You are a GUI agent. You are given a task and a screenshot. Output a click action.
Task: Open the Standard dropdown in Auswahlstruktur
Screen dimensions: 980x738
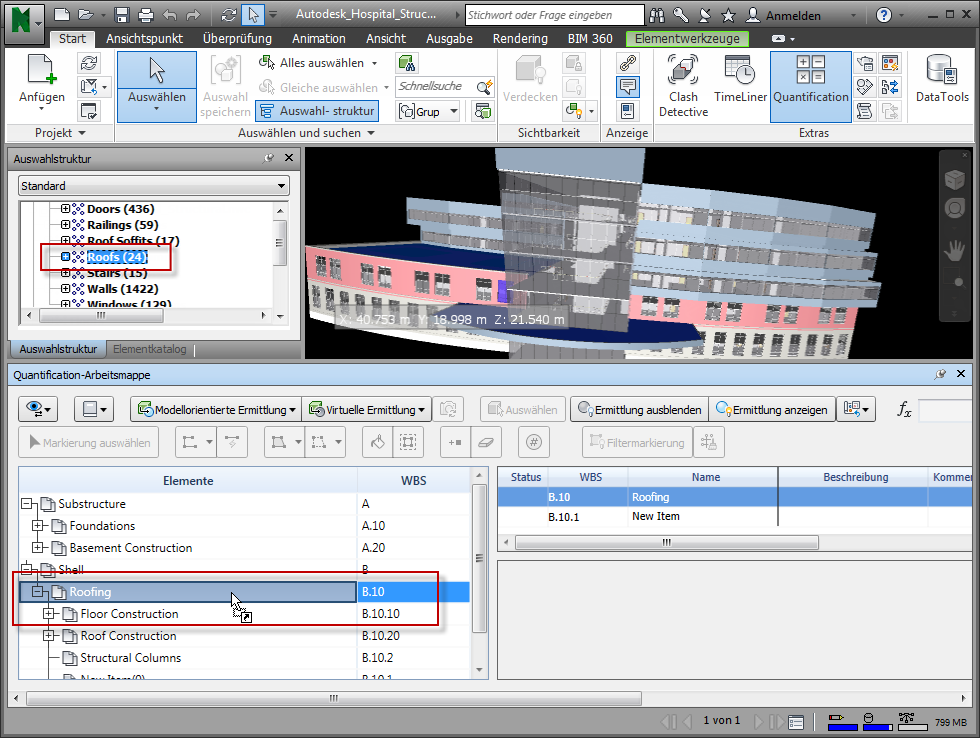coord(153,186)
